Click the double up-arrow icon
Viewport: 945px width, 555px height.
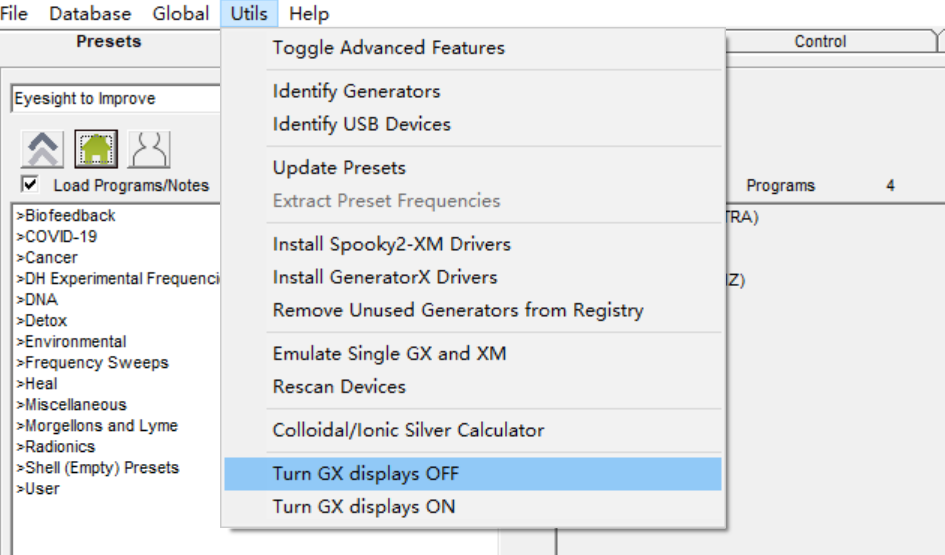pyautogui.click(x=42, y=149)
